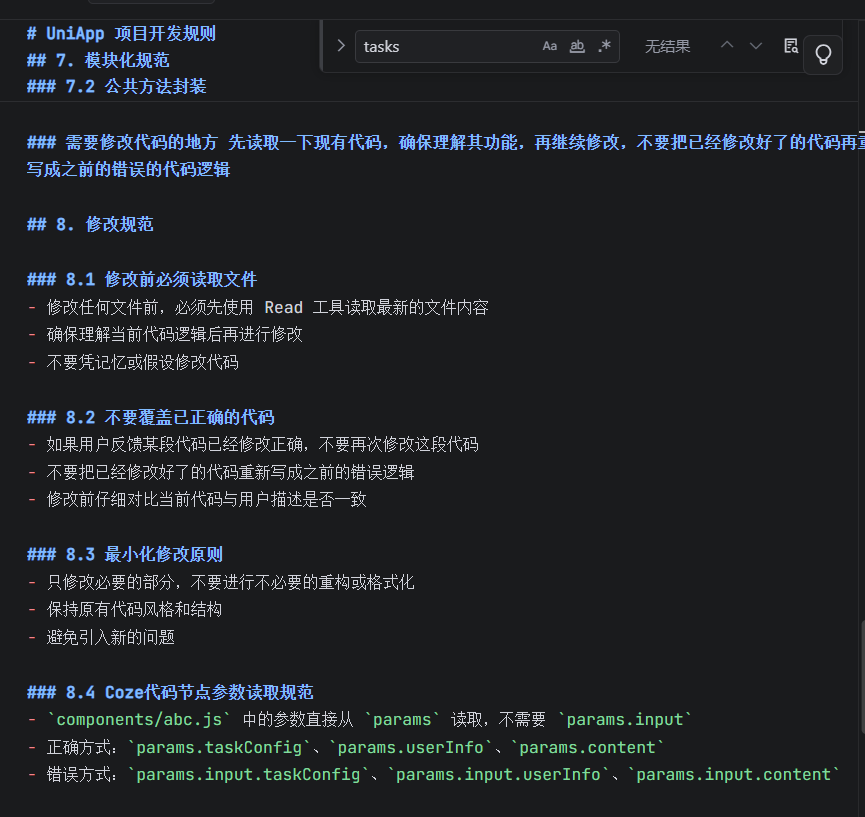Click the "无结果" results label
Viewport: 865px width, 817px height.
(668, 46)
